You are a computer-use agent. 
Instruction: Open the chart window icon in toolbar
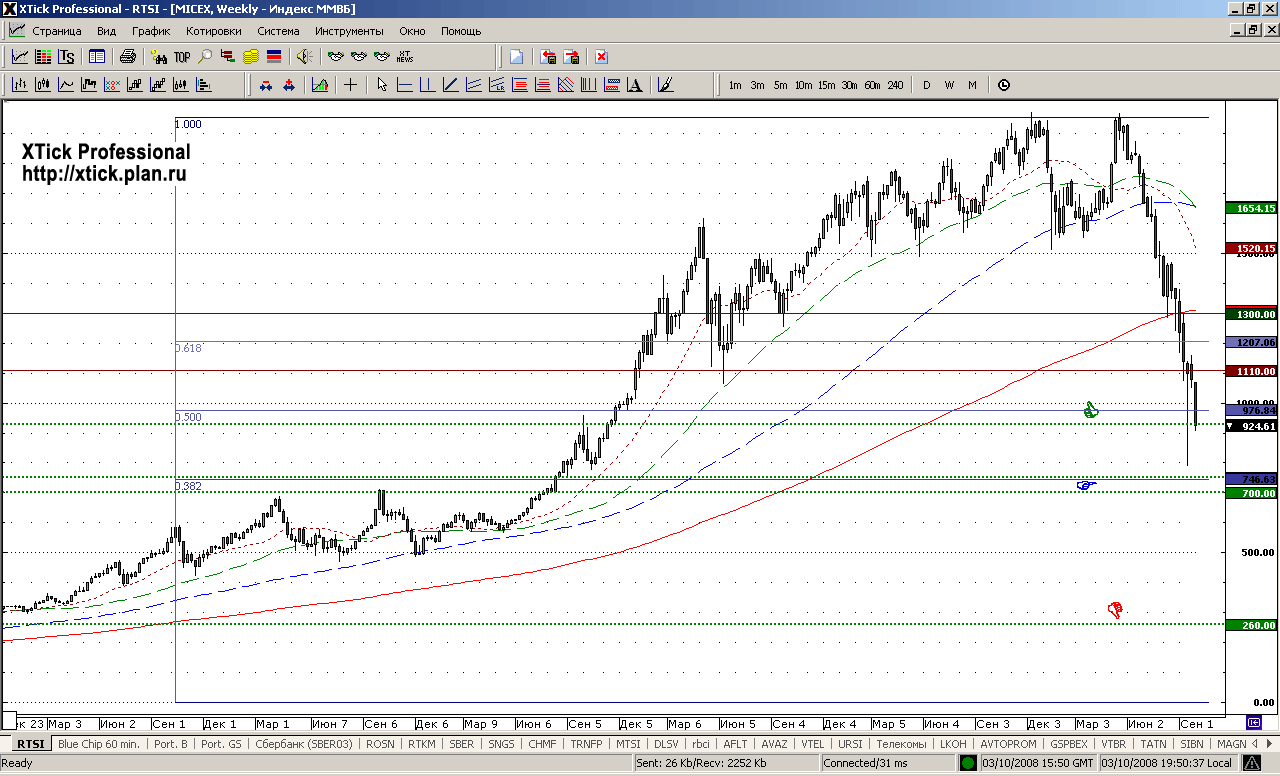point(19,56)
